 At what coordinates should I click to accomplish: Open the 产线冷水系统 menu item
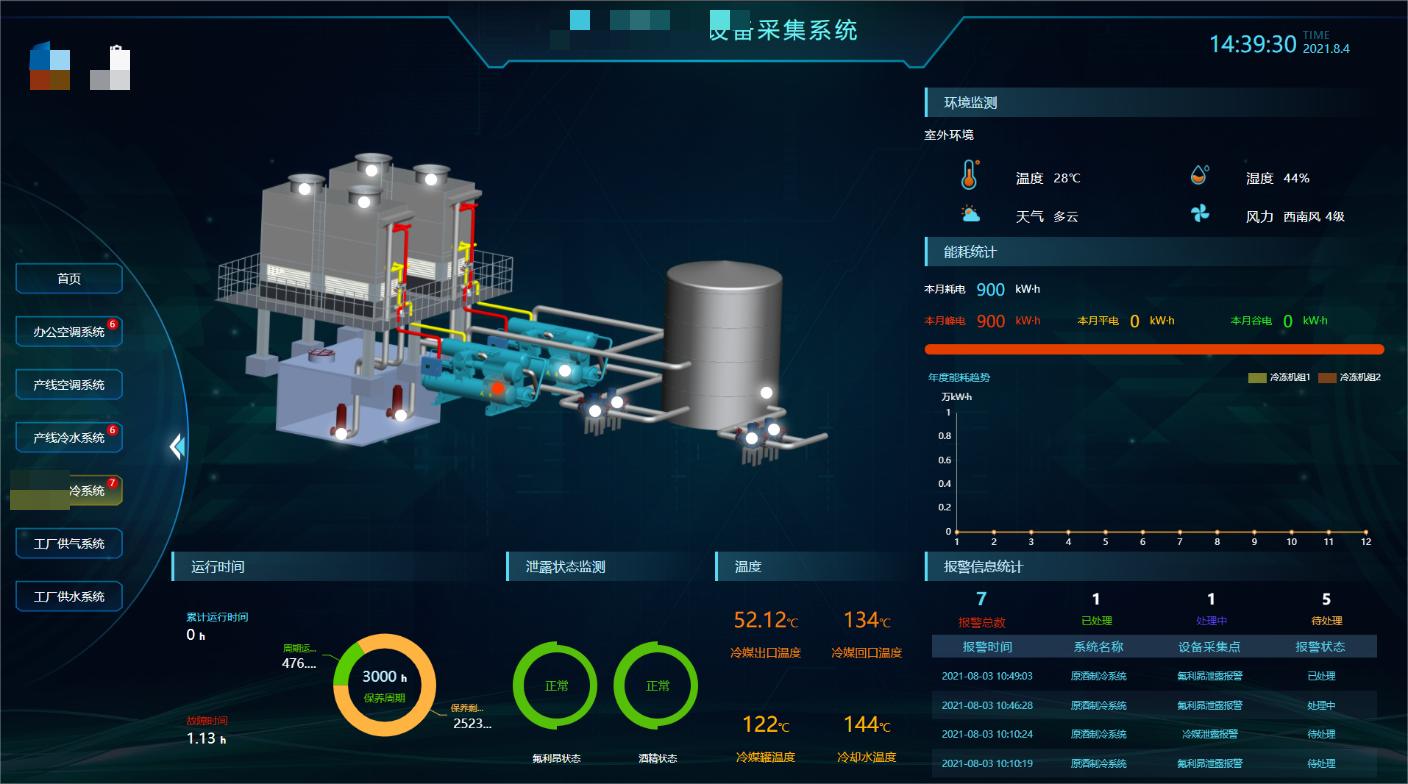click(69, 438)
